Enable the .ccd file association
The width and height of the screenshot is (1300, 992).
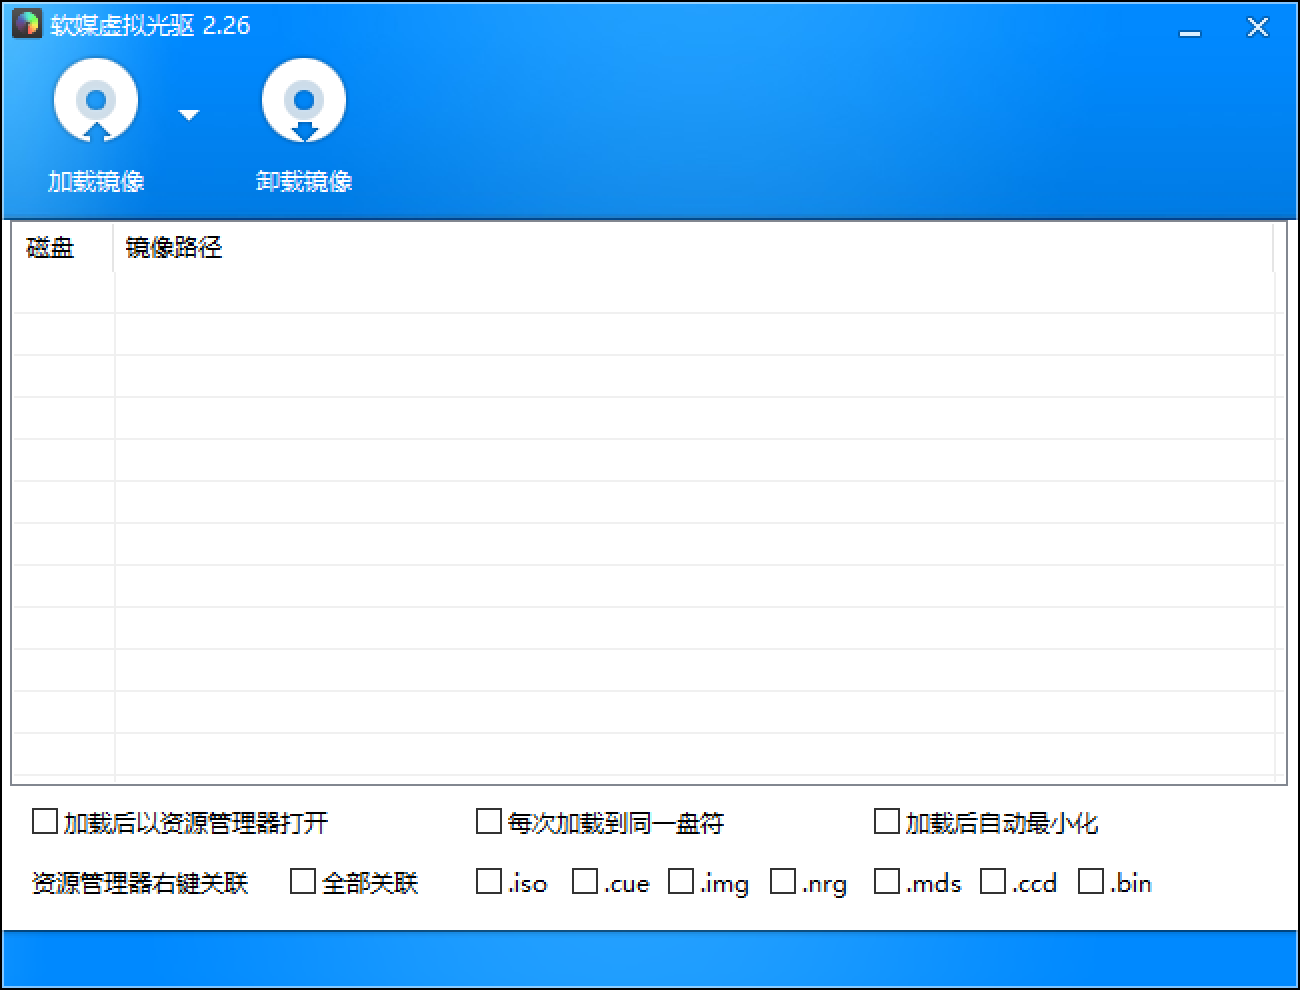(x=993, y=882)
